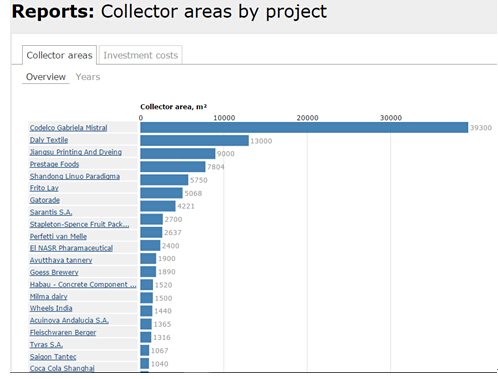Click the Shandong Linuo 5750 bar
Image resolution: width=498 pixels, height=379 pixels.
pos(164,180)
